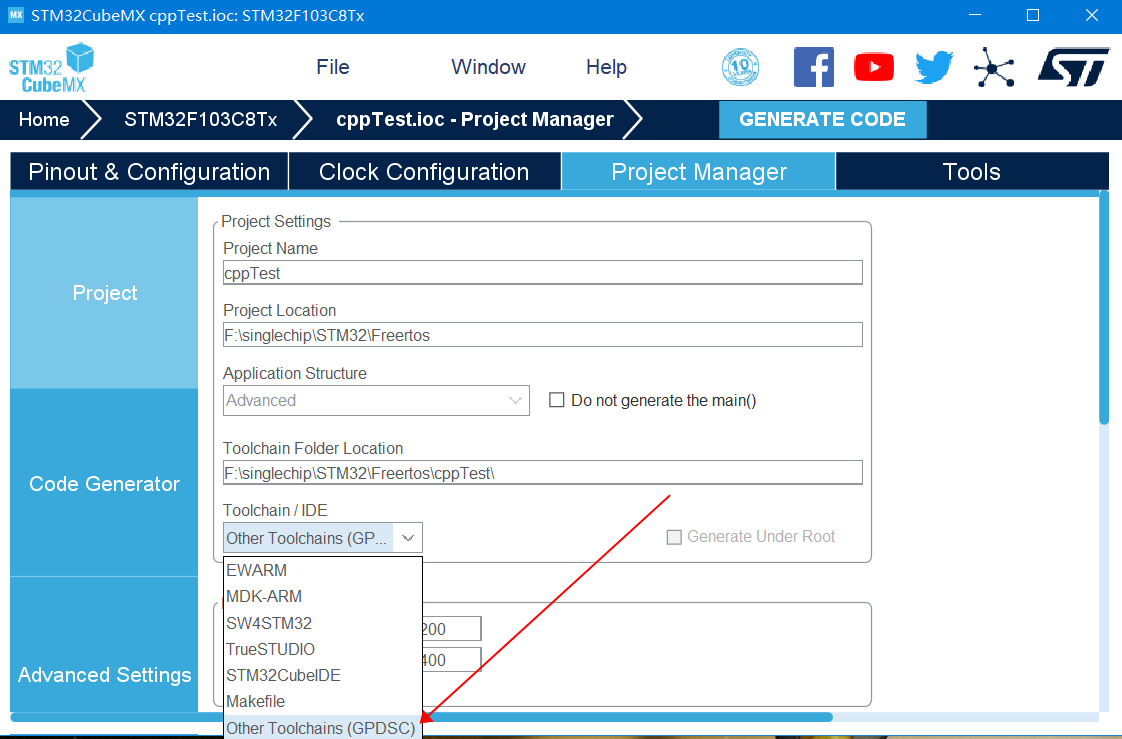Click the field ending in 200
Image resolution: width=1122 pixels, height=739 pixels.
tap(451, 629)
